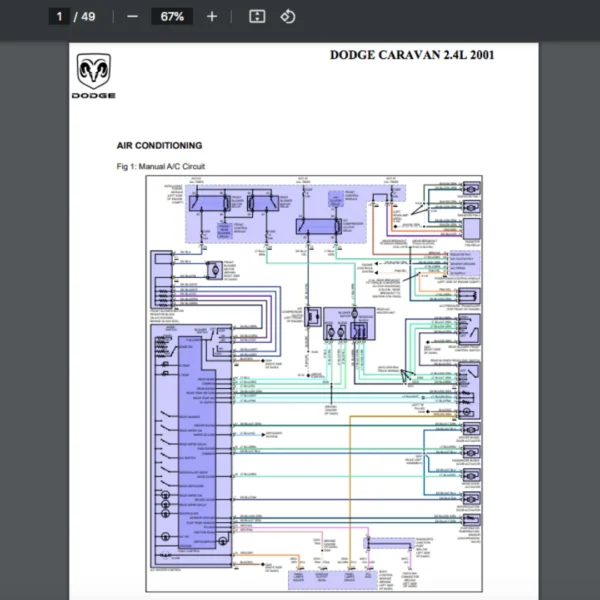600x600 pixels.
Task: Click the zoom out minus icon
Action: pyautogui.click(x=133, y=16)
